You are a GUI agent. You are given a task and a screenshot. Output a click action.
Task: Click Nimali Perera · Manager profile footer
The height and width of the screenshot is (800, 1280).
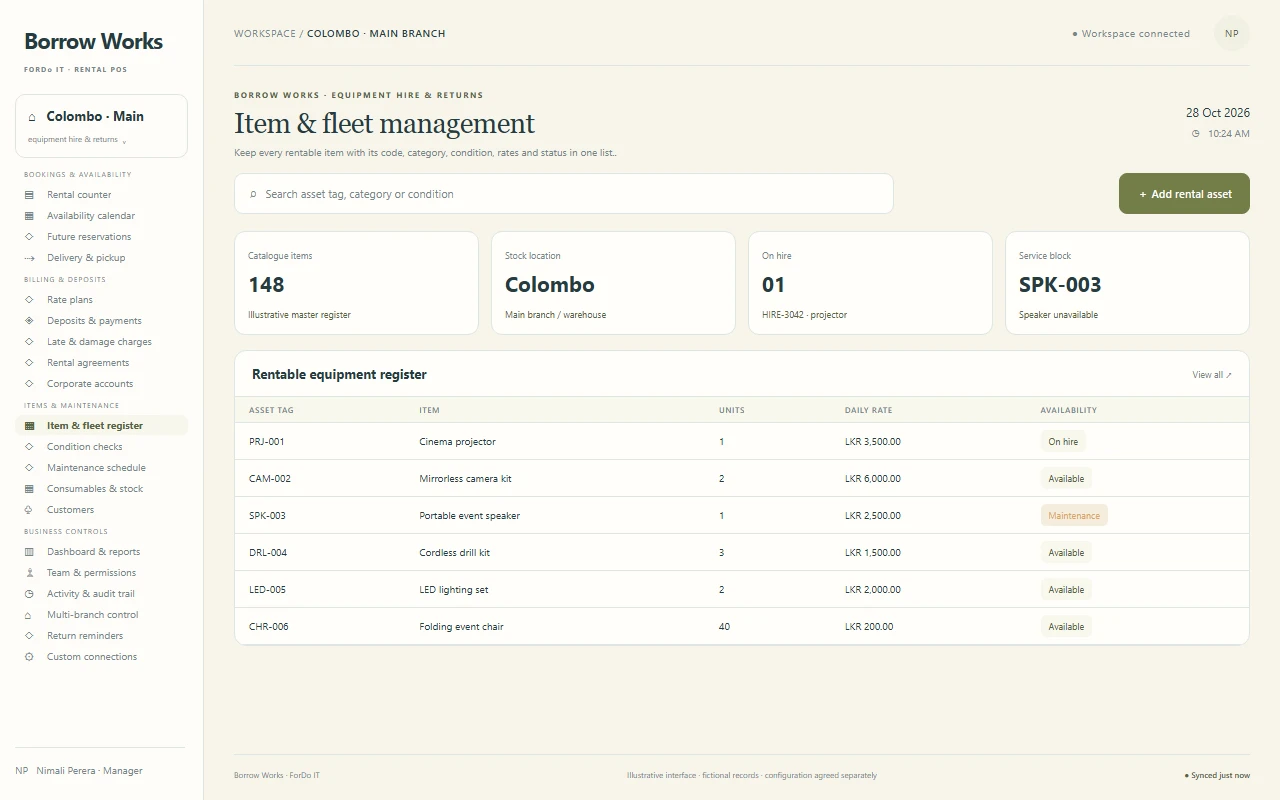(x=79, y=771)
